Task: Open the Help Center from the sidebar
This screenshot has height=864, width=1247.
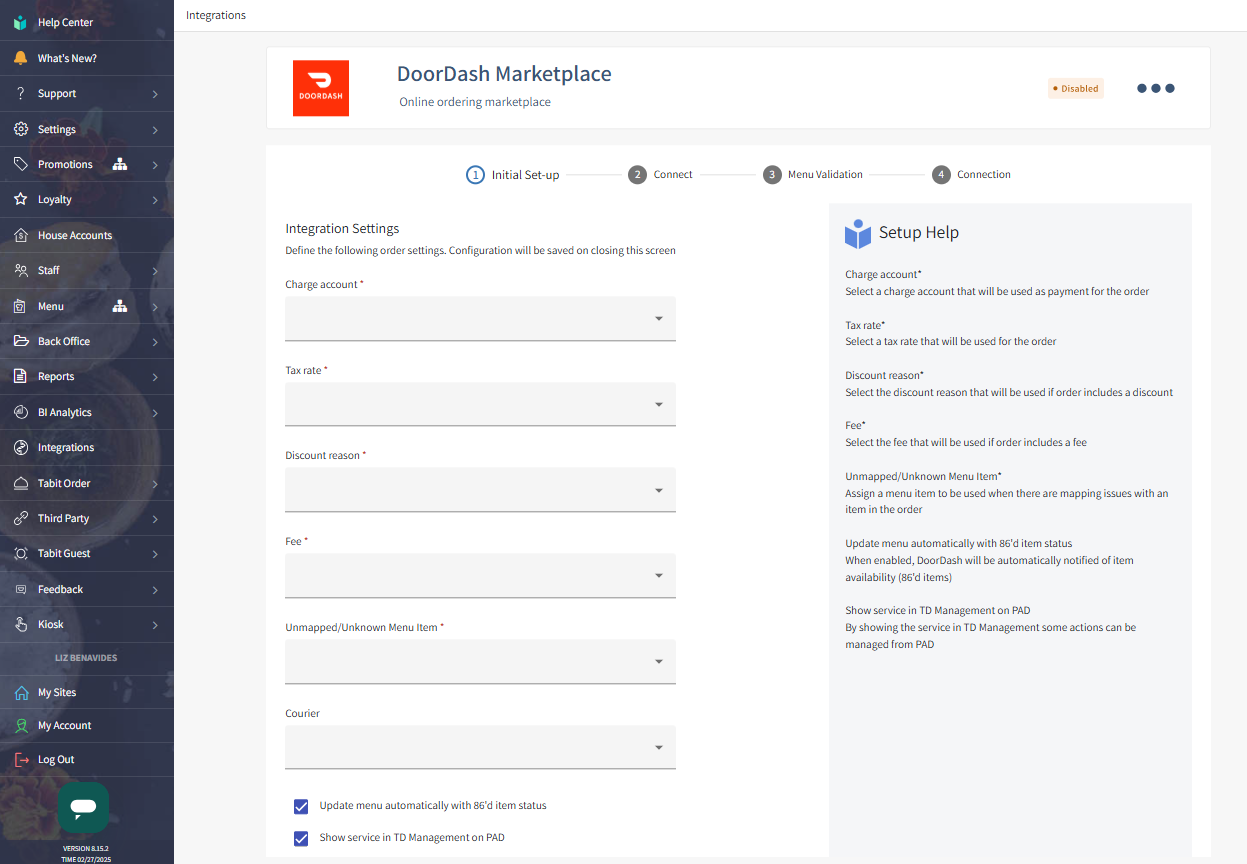Action: pyautogui.click(x=20, y=21)
